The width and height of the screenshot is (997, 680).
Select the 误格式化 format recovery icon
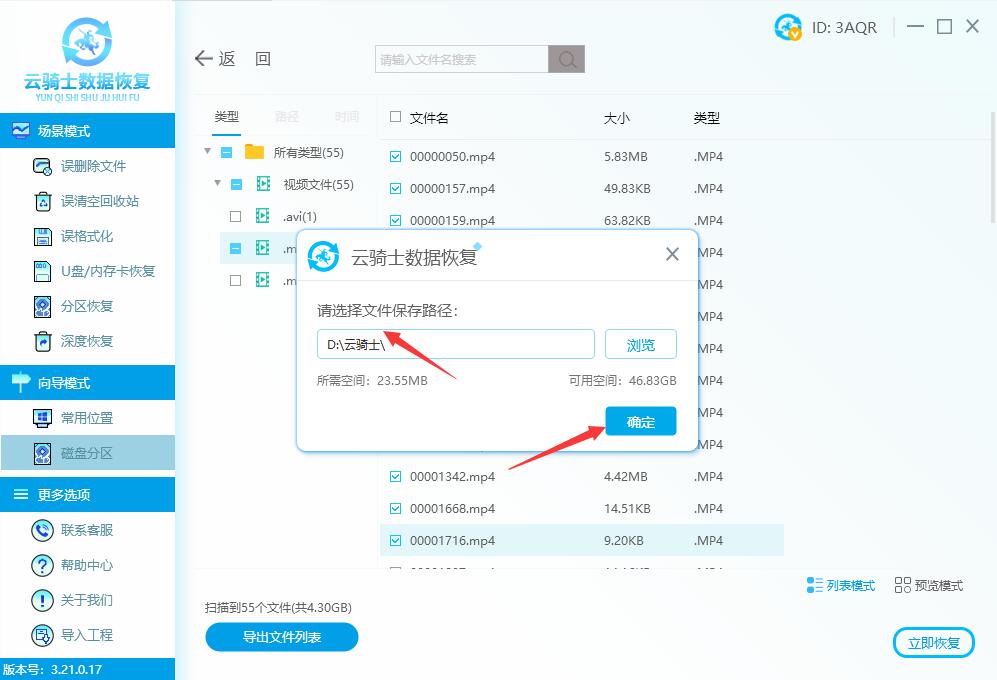pos(42,236)
